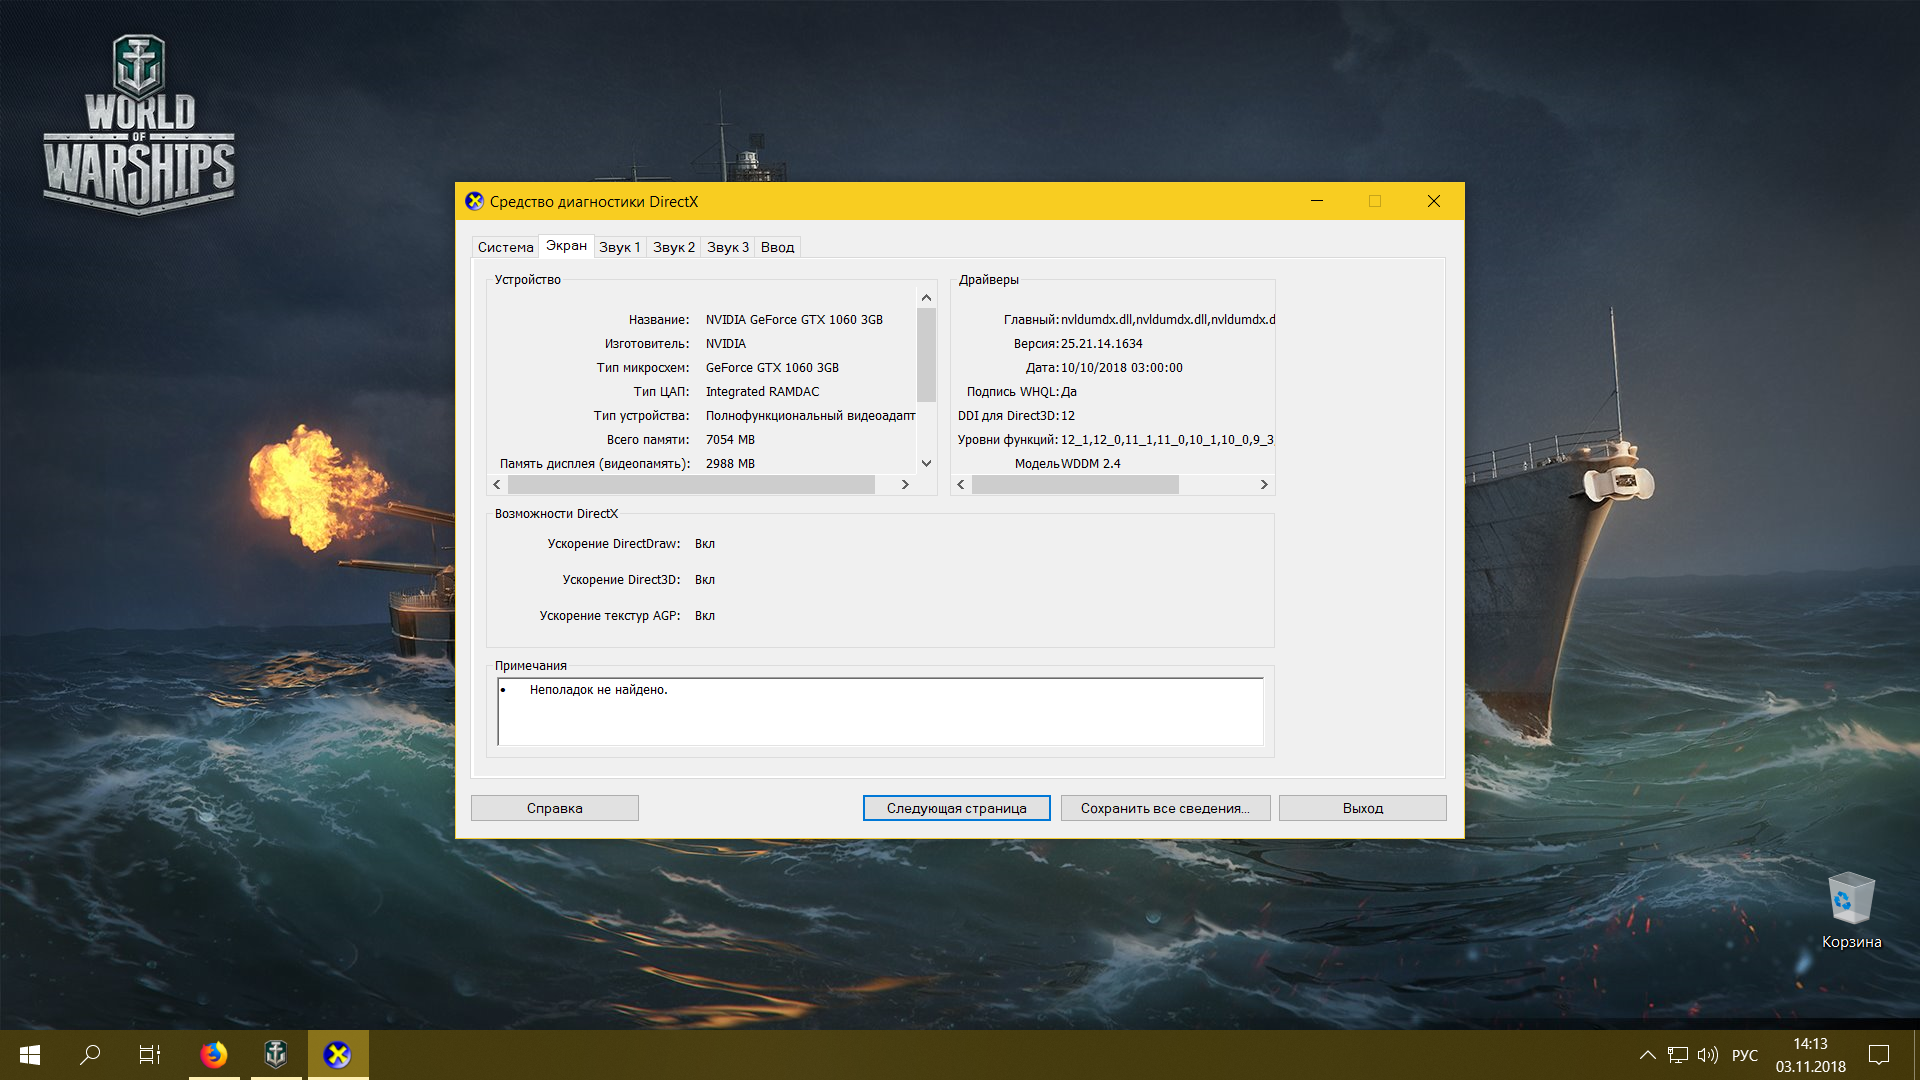Open taskbar search magnifier
The height and width of the screenshot is (1080, 1920).
point(90,1054)
